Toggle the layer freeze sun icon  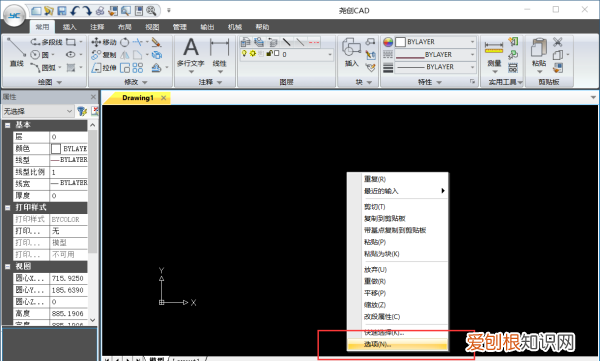tap(253, 54)
